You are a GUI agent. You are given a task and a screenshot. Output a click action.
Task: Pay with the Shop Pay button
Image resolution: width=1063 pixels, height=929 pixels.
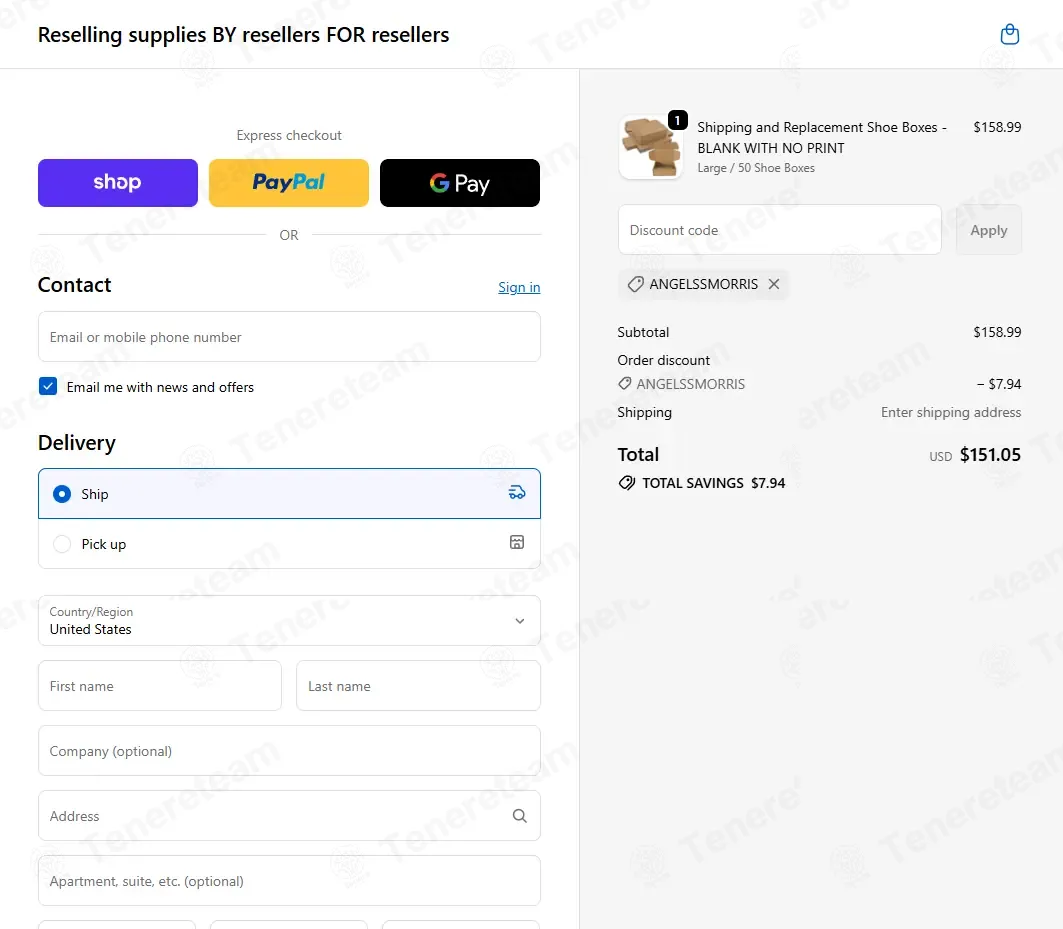pyautogui.click(x=118, y=183)
